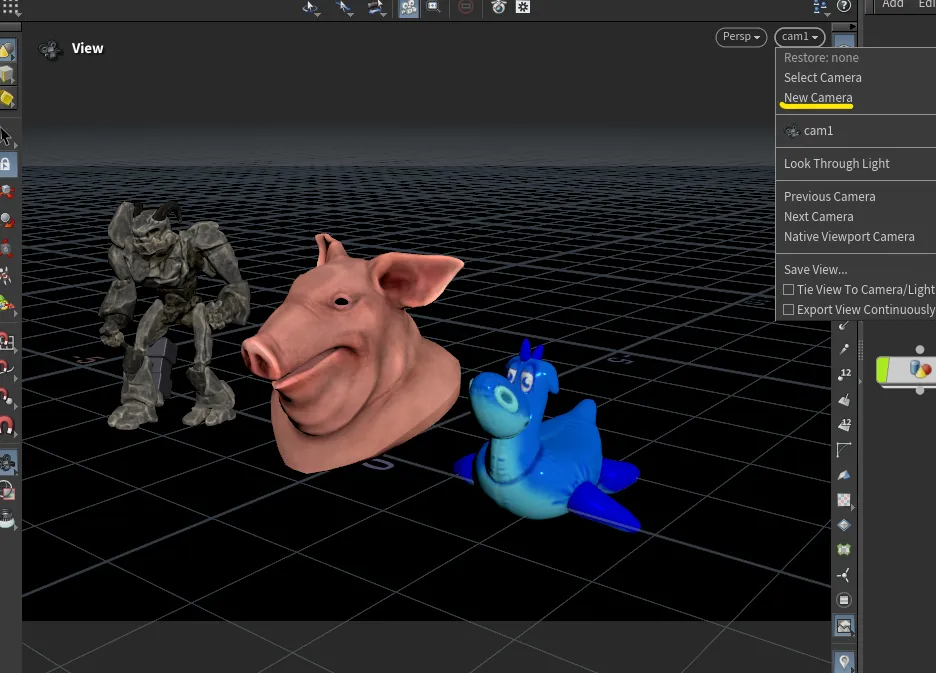936x673 pixels.
Task: Select the Scale tool icon
Action: pos(6,248)
